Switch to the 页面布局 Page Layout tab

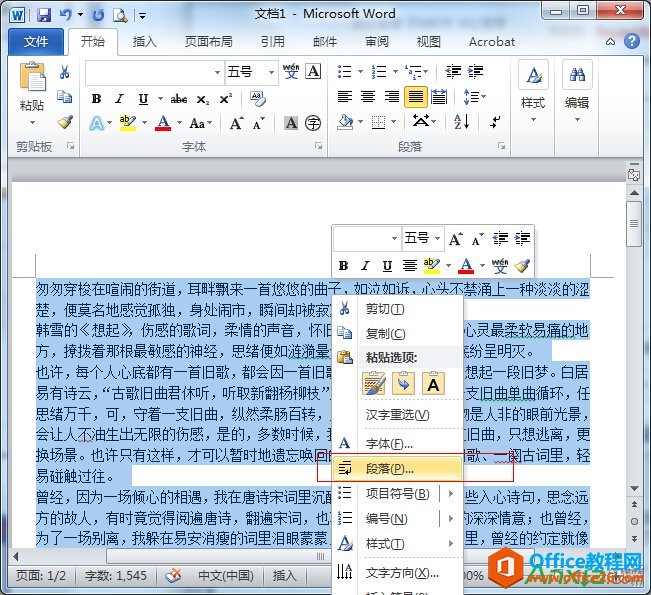tap(208, 42)
